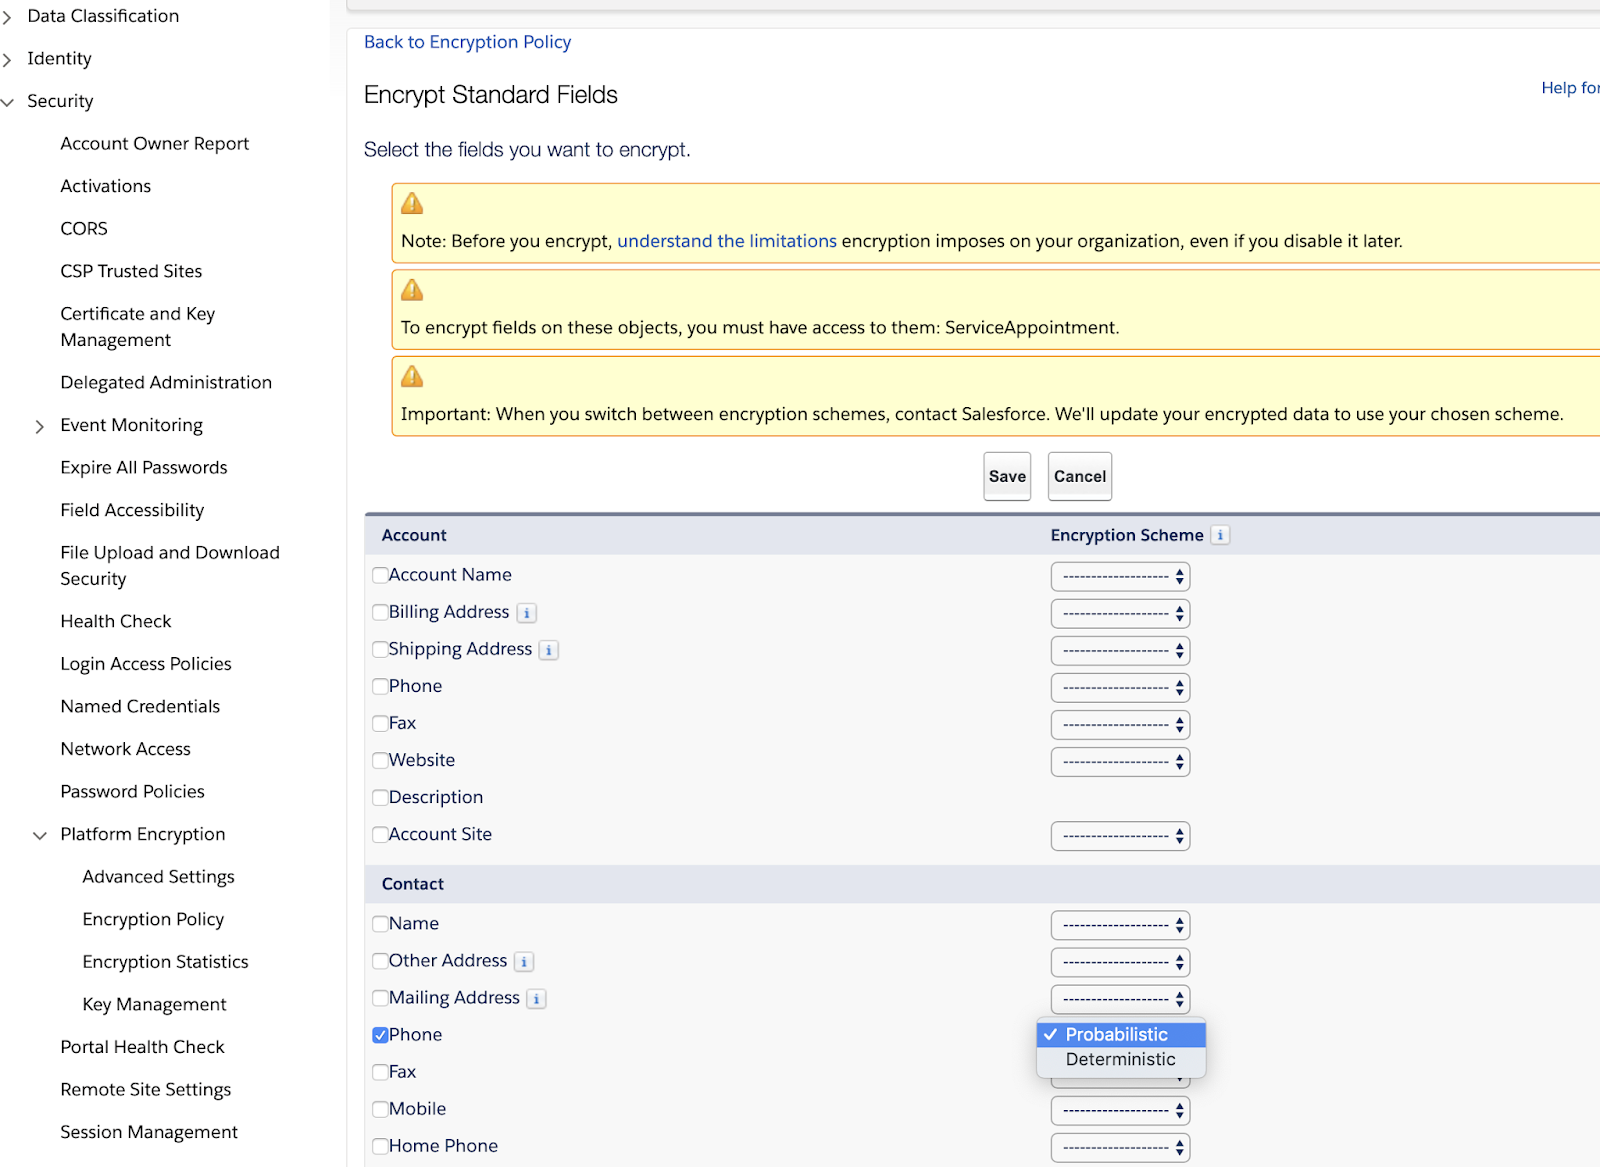Click the warning icon in ServiceAppointment message
1600x1167 pixels.
412,289
